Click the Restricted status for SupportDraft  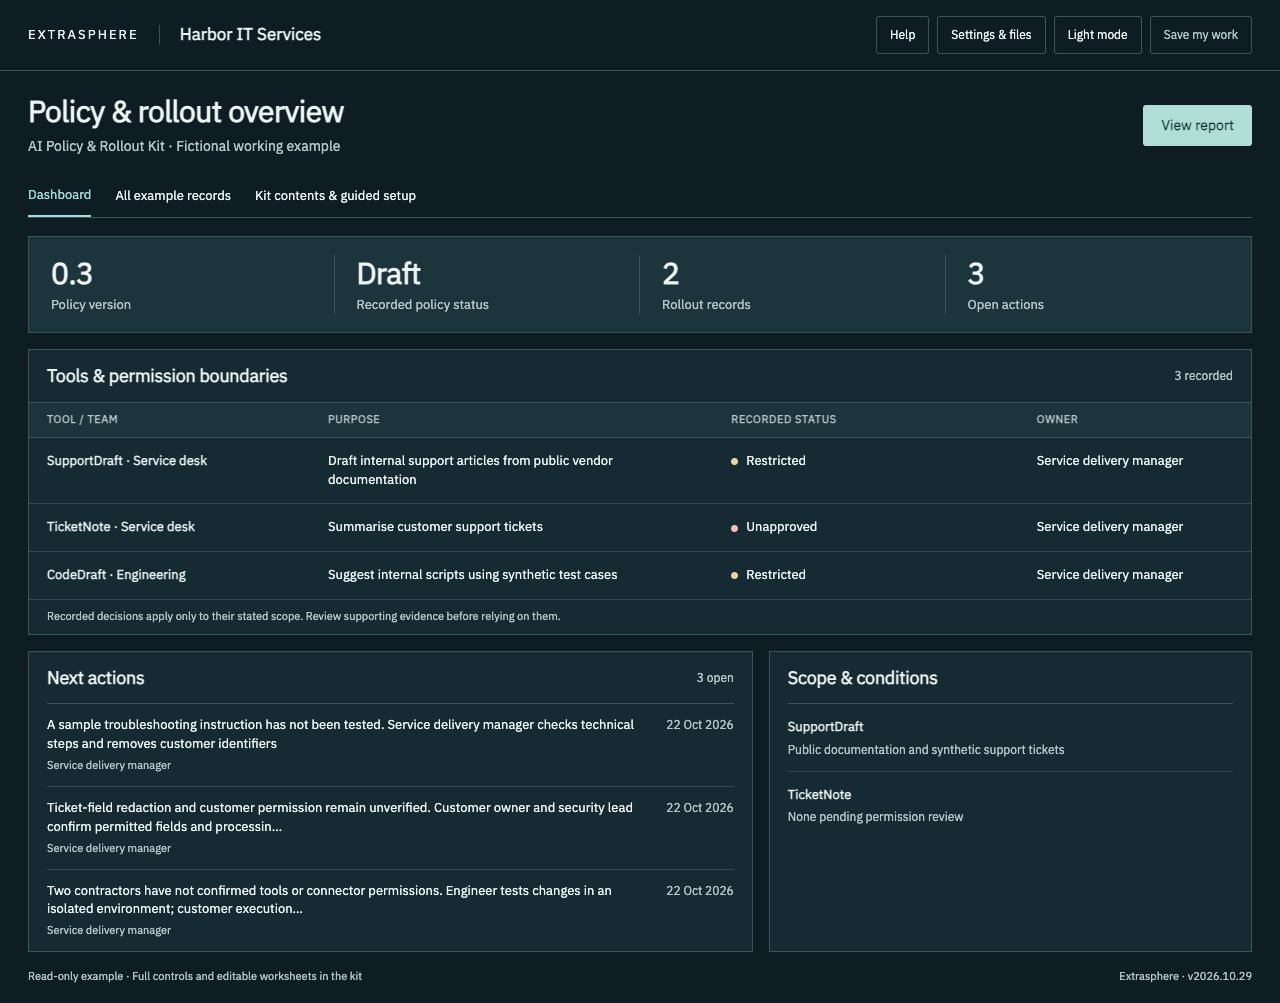(768, 461)
